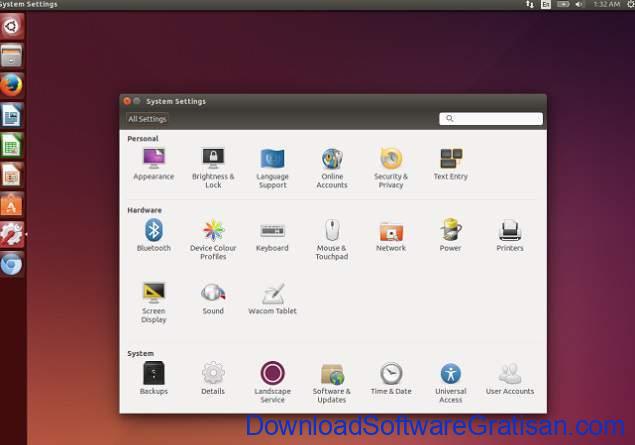Screen dimensions: 635x445
Task: Open the session gear menu
Action: [x=631, y=4]
